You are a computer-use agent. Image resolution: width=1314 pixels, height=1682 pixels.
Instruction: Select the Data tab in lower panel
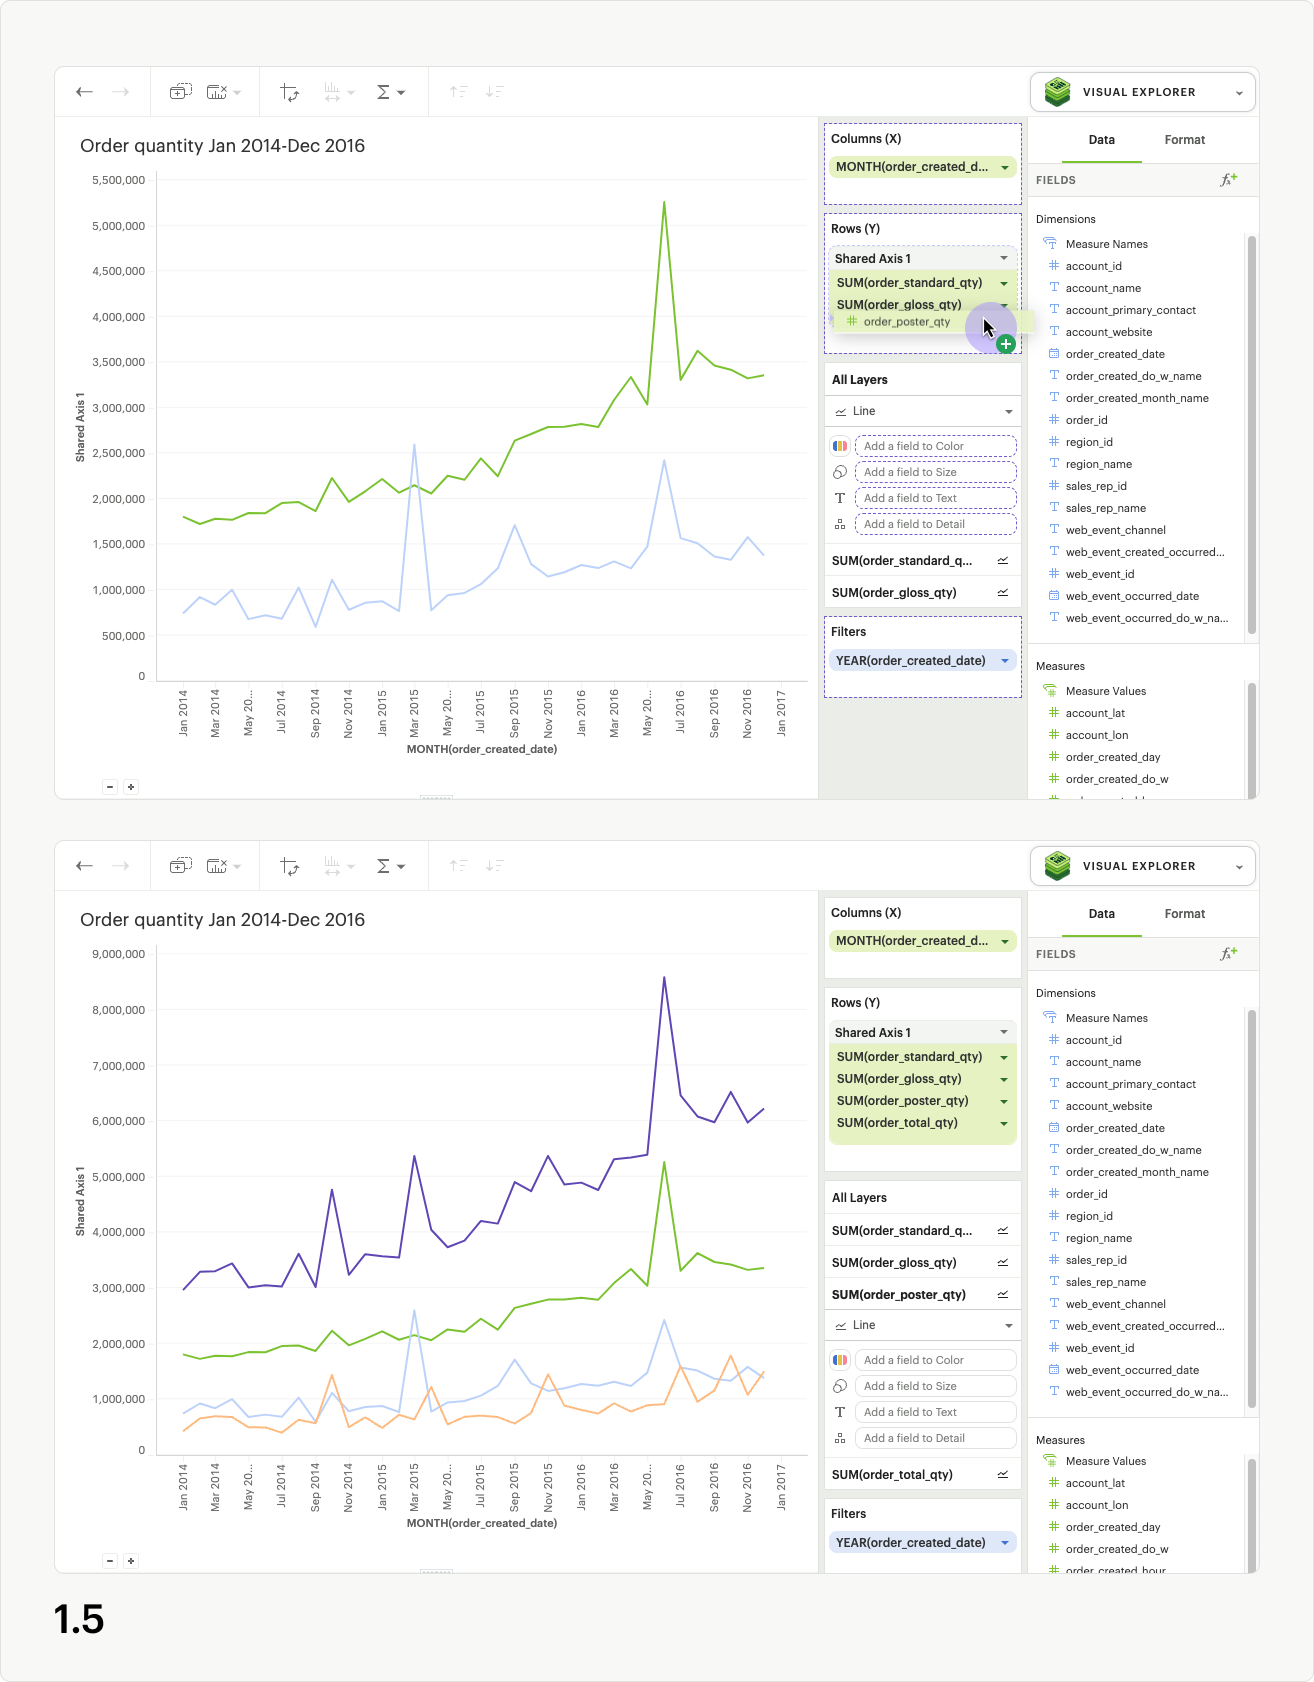(1101, 914)
